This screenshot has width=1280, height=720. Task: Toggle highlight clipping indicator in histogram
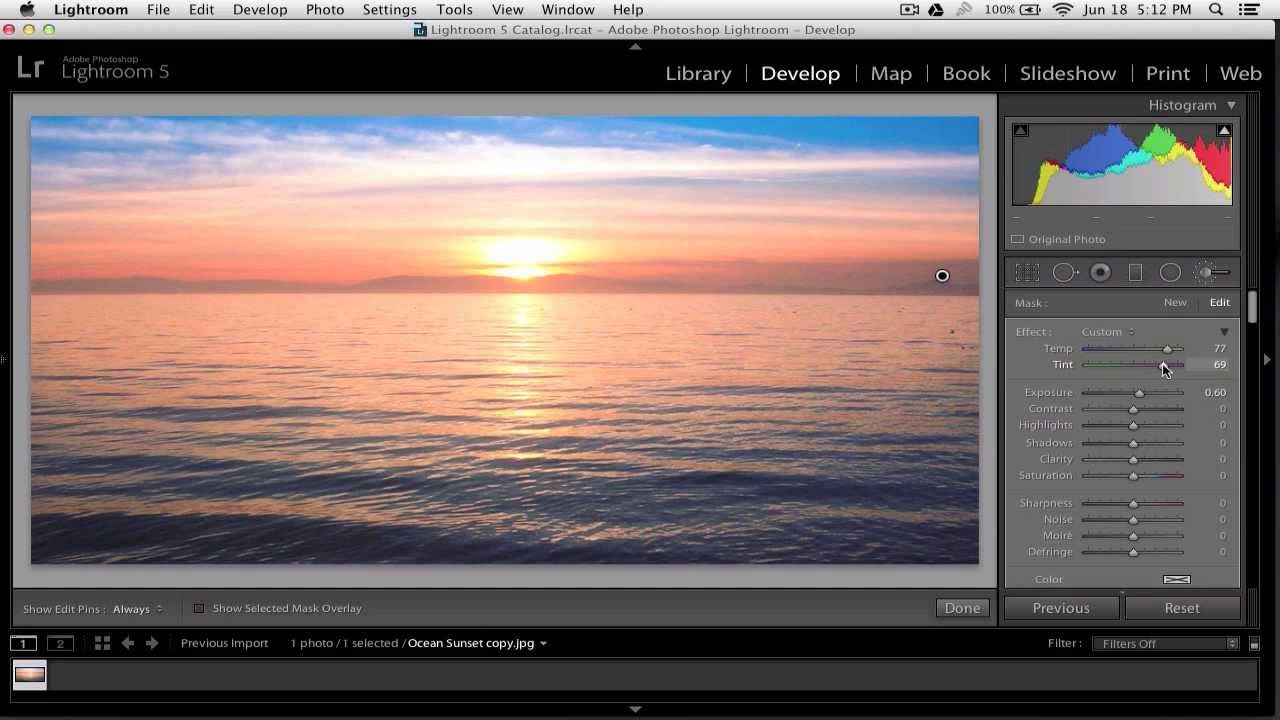tap(1224, 130)
